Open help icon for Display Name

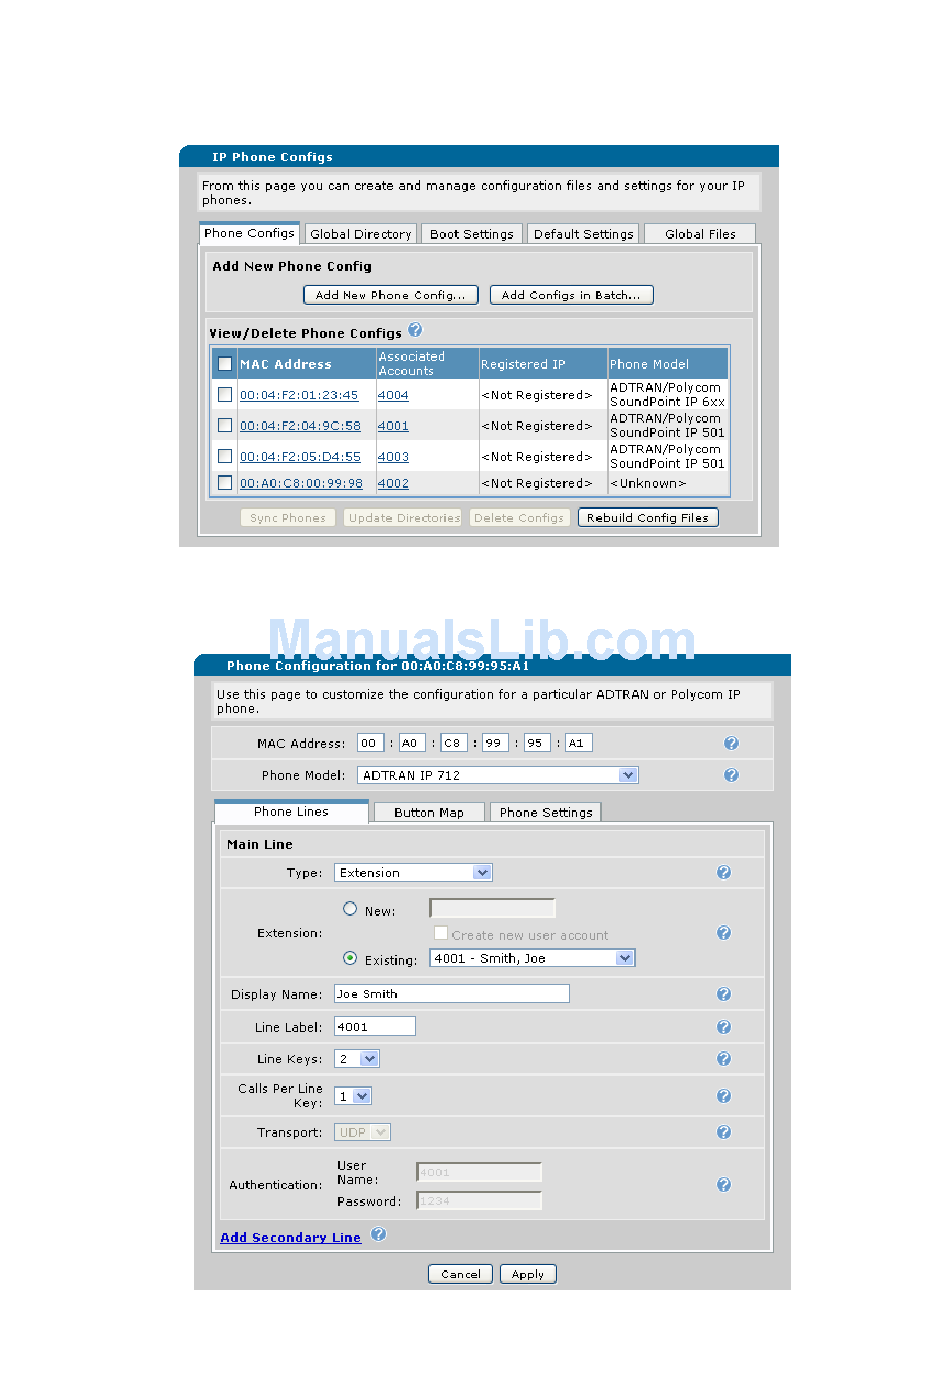[724, 994]
